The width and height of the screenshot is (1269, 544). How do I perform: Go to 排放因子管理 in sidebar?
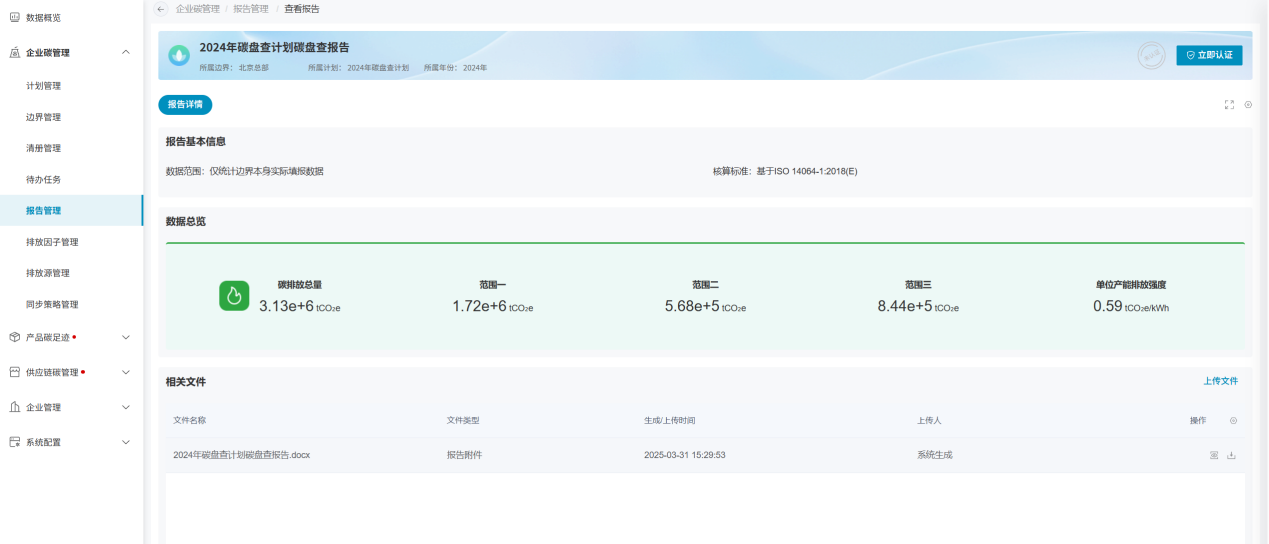[x=52, y=242]
